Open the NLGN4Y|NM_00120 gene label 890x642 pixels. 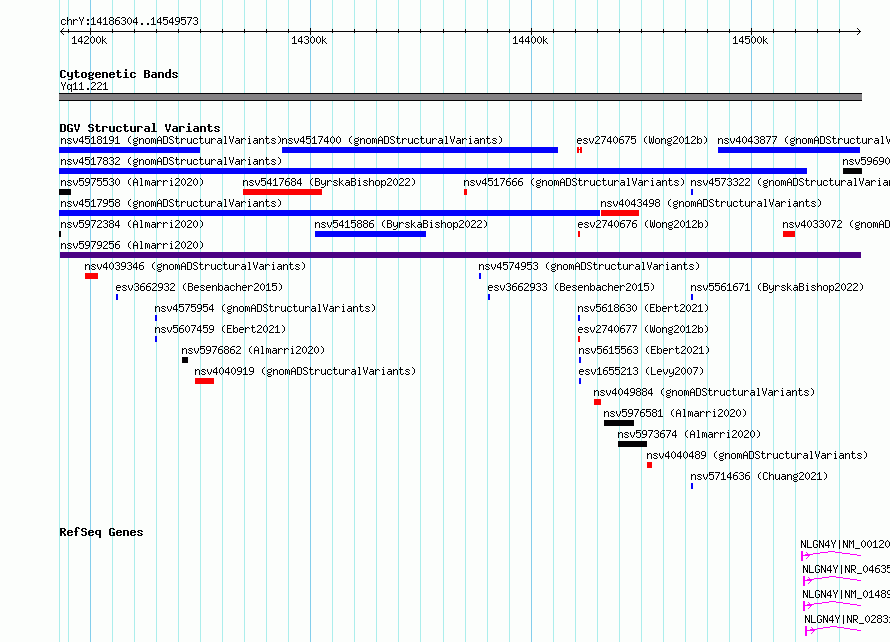click(x=845, y=544)
